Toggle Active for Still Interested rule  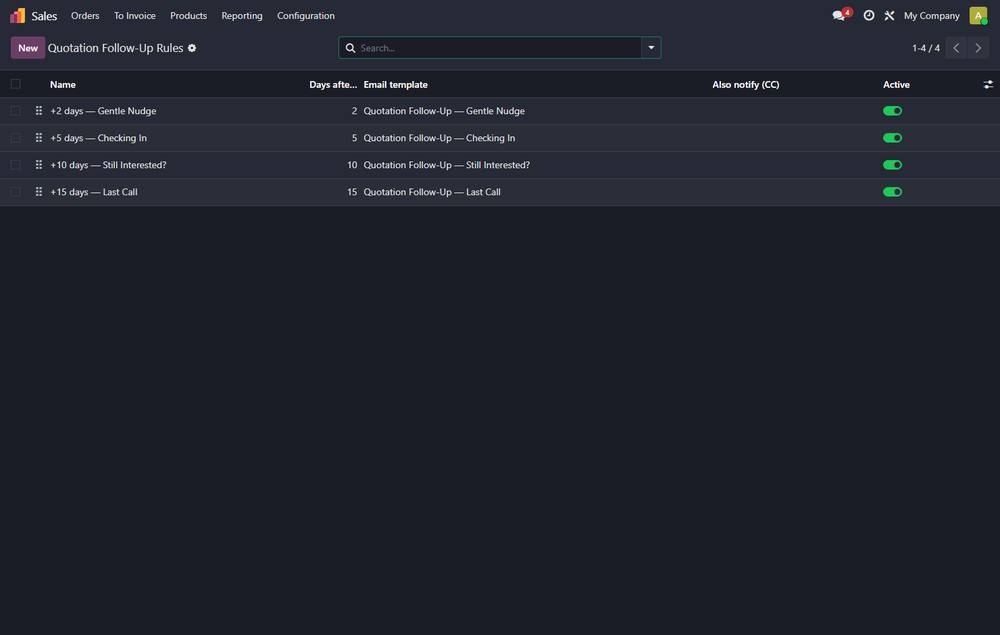coord(892,164)
